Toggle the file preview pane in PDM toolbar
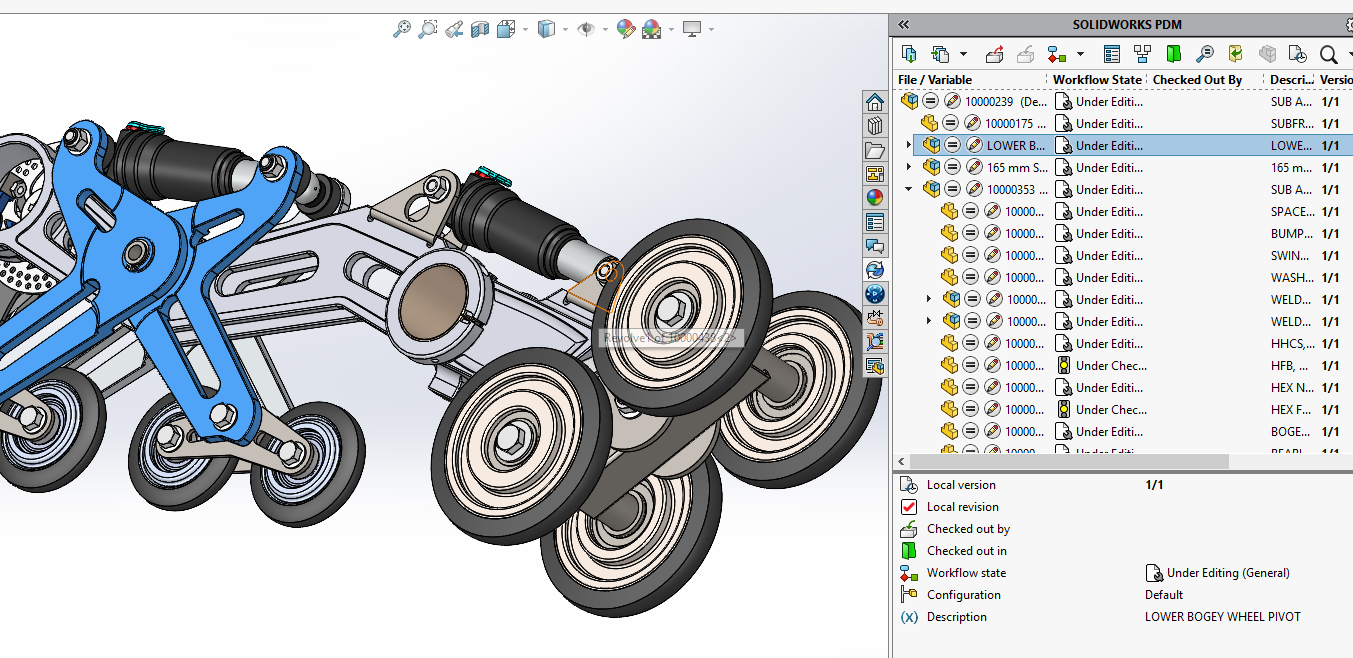 pos(1172,53)
